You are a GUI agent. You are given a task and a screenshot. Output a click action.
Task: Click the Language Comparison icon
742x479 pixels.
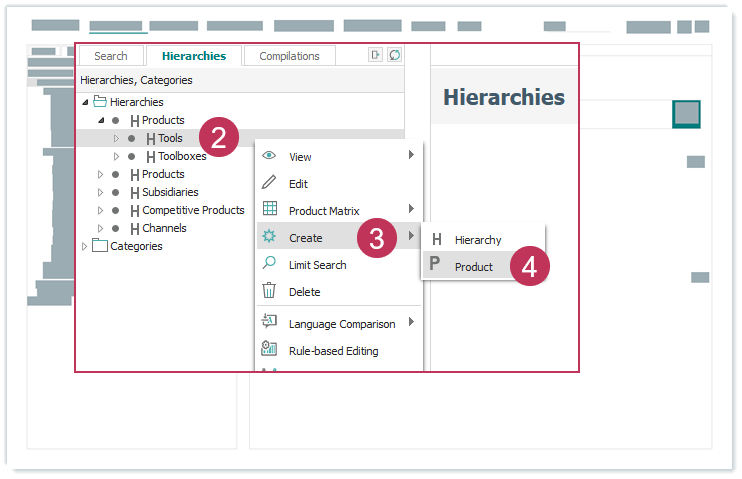269,322
